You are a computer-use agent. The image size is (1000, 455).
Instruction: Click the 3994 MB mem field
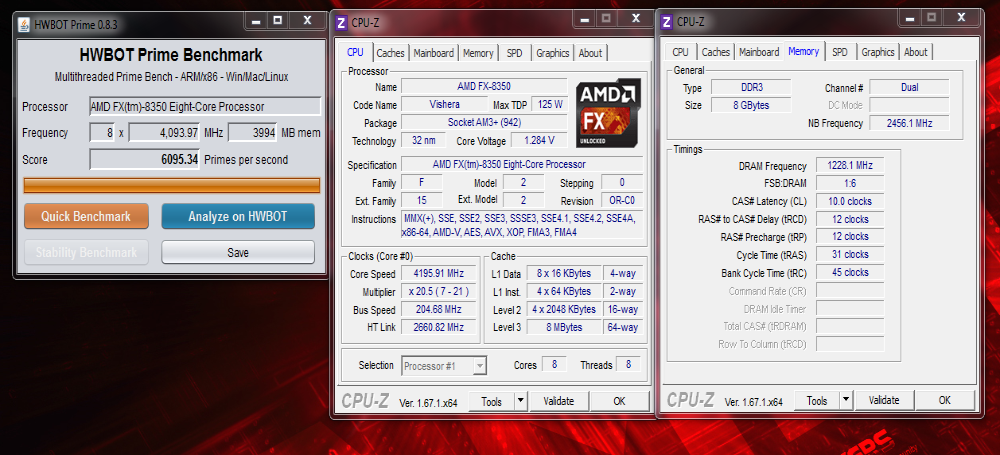[252, 133]
